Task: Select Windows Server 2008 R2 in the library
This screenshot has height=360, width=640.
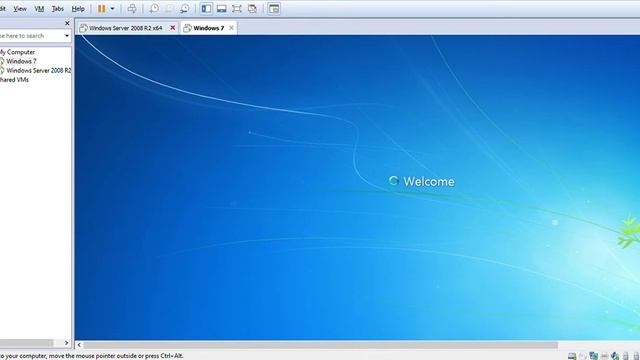Action: 38,71
